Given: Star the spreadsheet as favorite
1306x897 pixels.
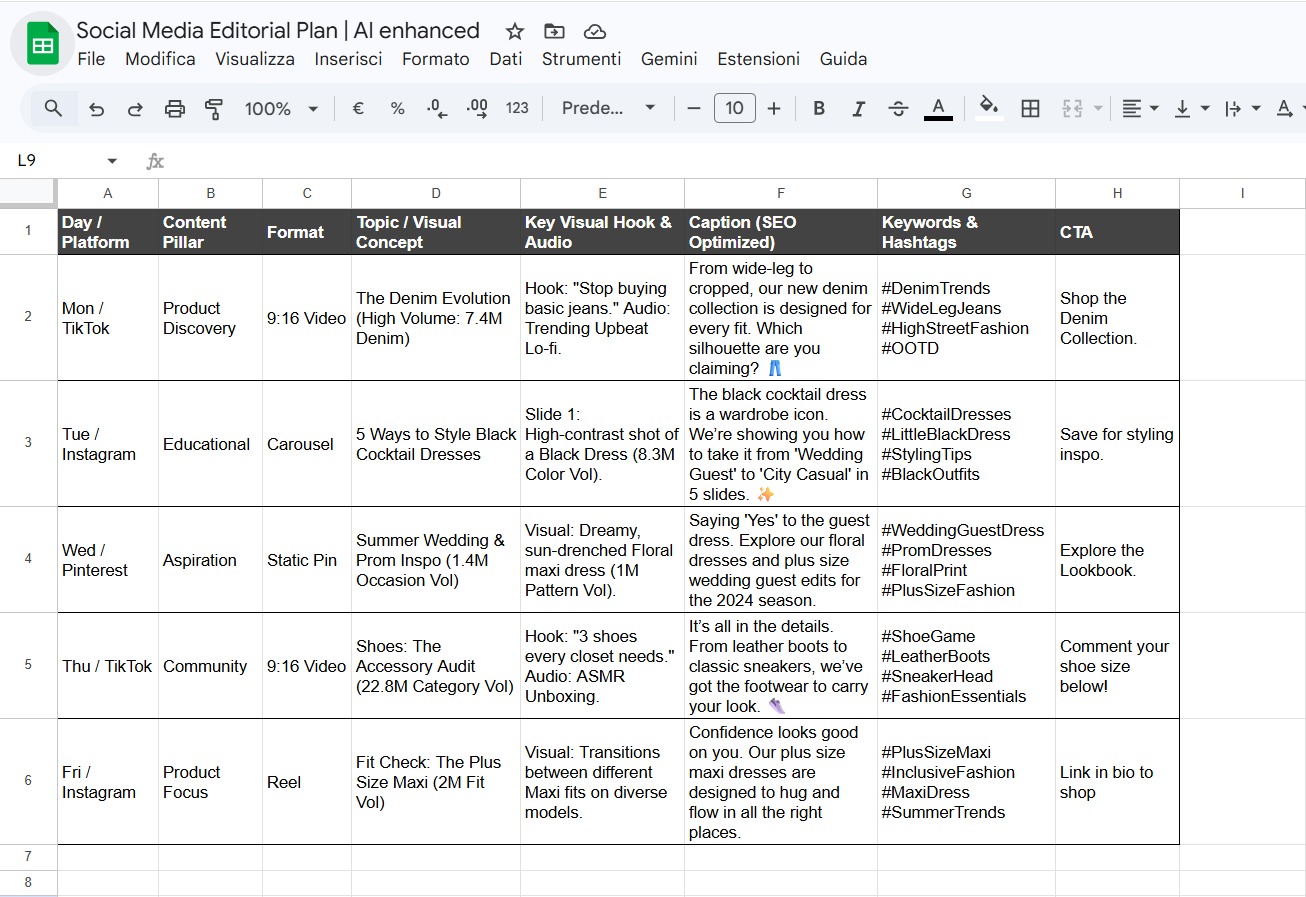Looking at the screenshot, I should 513,31.
